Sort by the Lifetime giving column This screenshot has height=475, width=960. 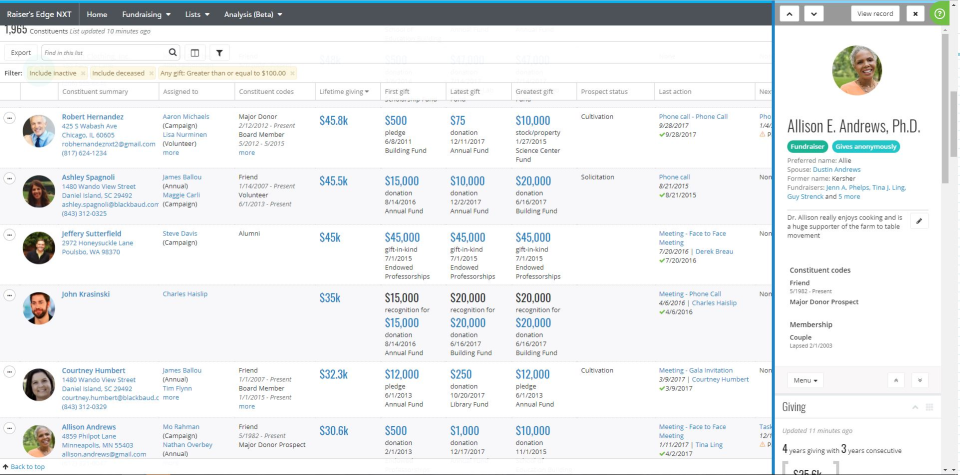pyautogui.click(x=344, y=92)
